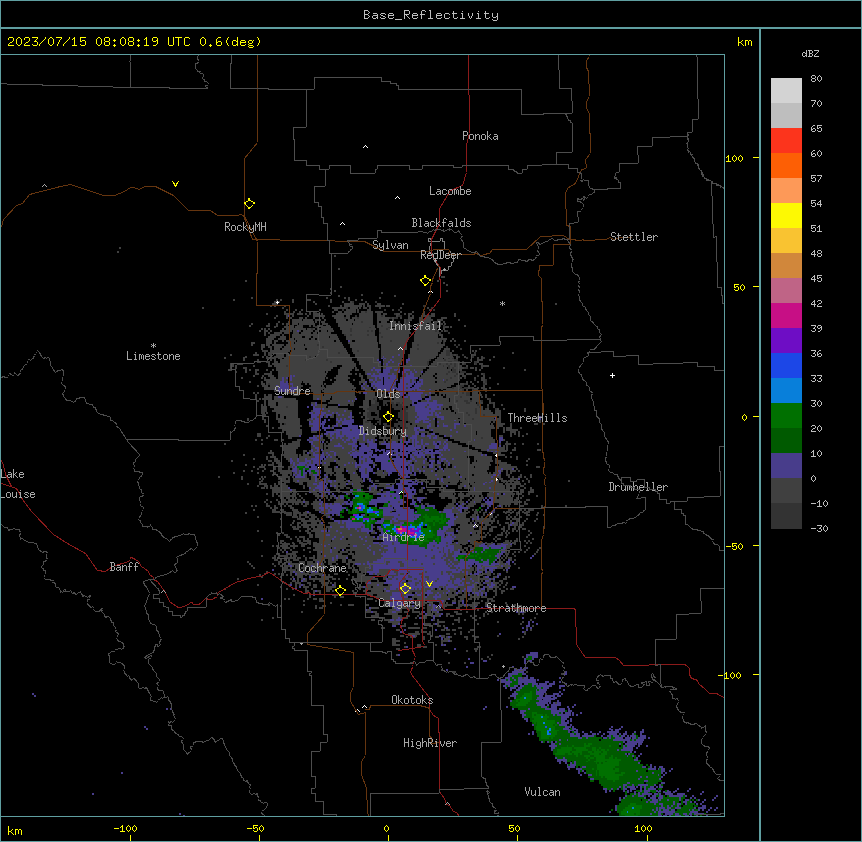Image resolution: width=862 pixels, height=842 pixels.
Task: Select the red swatch in the dBZ legend
Action: (786, 141)
